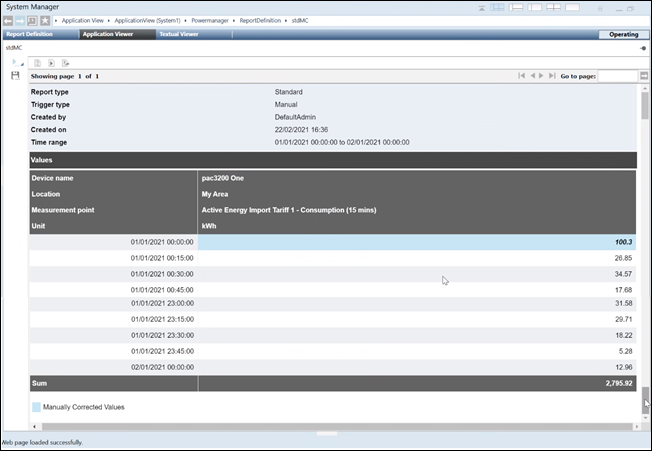Screen dimensions: 652x451
Task: Click the favorites star icon
Action: (x=45, y=20)
